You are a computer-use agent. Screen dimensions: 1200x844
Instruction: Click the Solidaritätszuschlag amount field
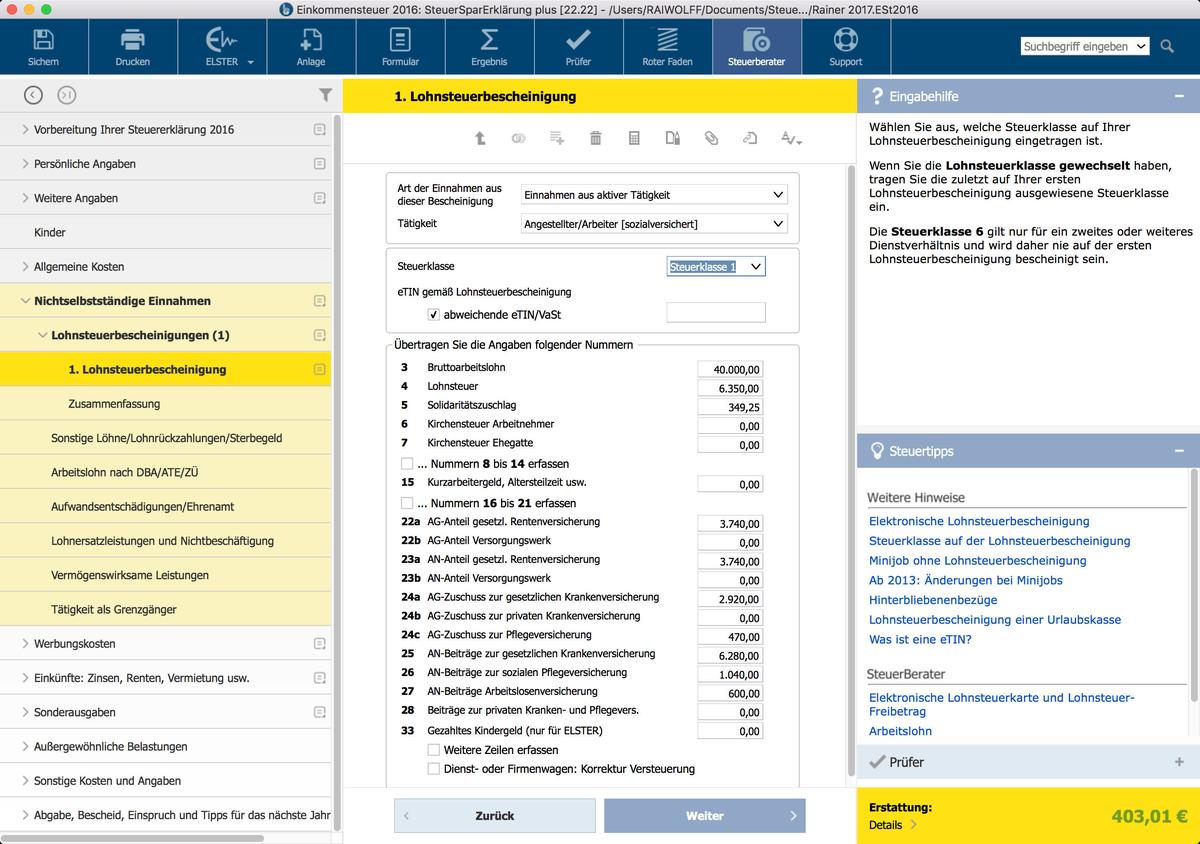[731, 406]
